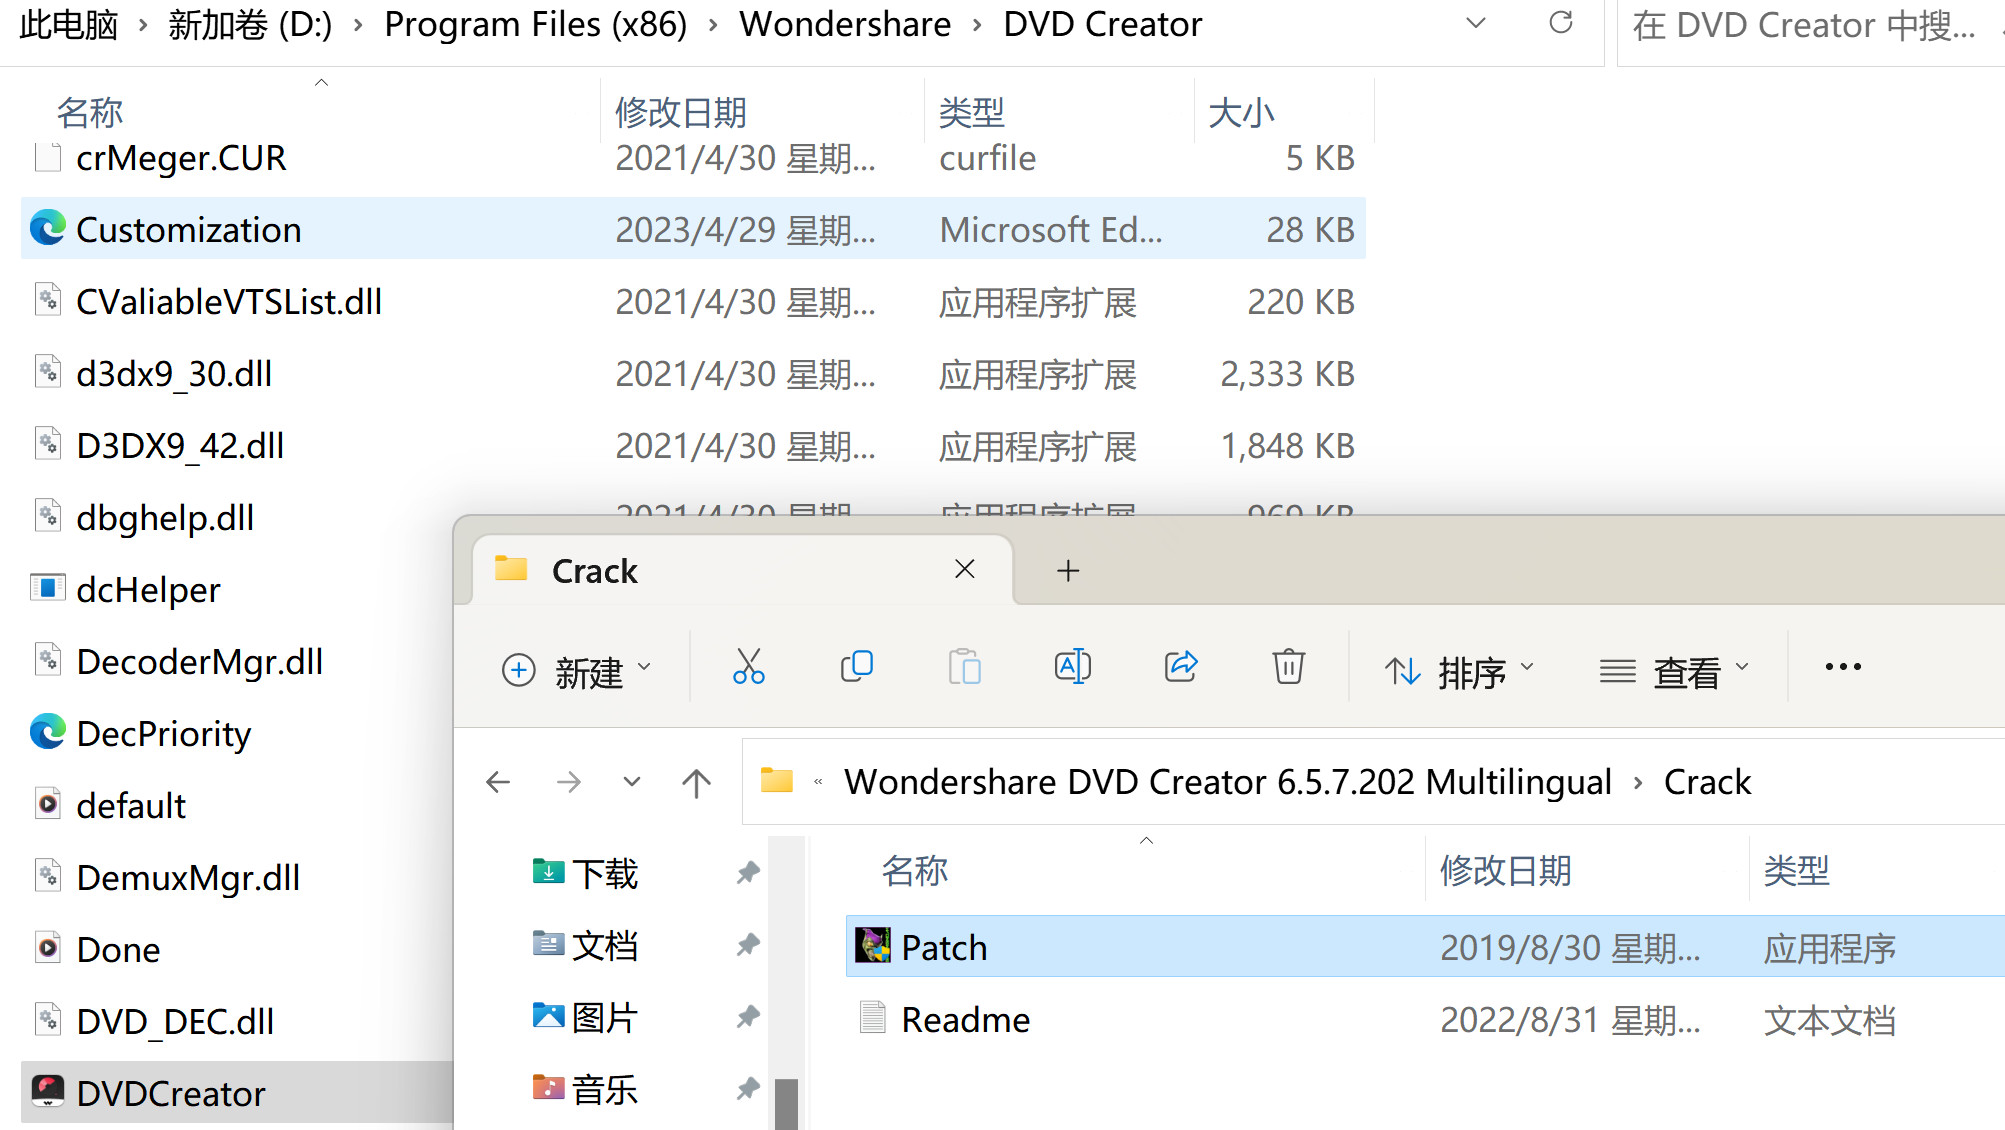The height and width of the screenshot is (1130, 2005).
Task: Expand chevron after Wondershare in top breadcrumb
Action: (x=977, y=25)
